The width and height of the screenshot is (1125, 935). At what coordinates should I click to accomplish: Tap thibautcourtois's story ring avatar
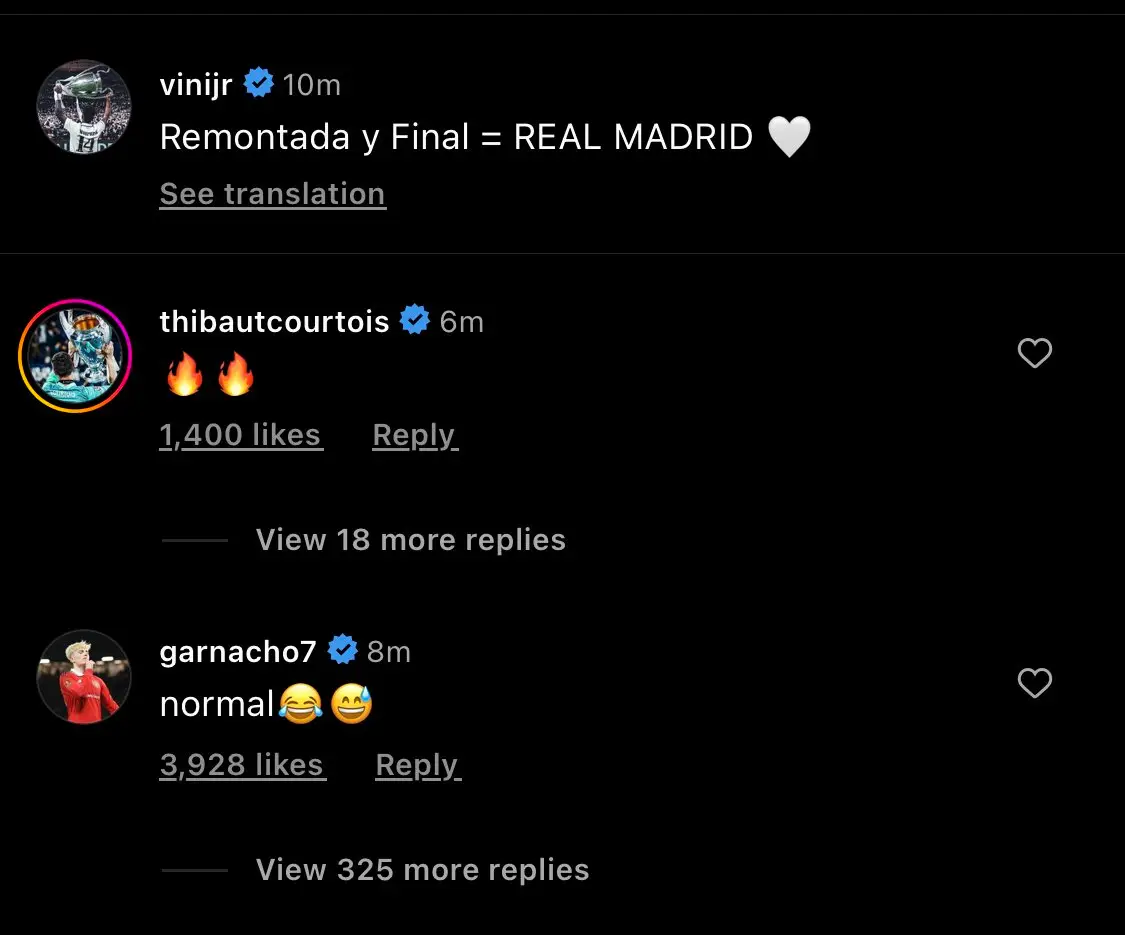point(75,356)
